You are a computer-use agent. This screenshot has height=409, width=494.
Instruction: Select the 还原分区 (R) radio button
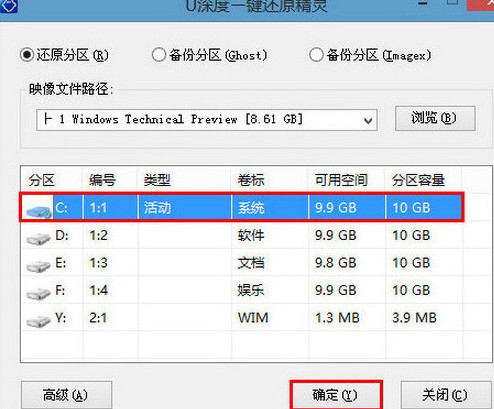pyautogui.click(x=27, y=55)
